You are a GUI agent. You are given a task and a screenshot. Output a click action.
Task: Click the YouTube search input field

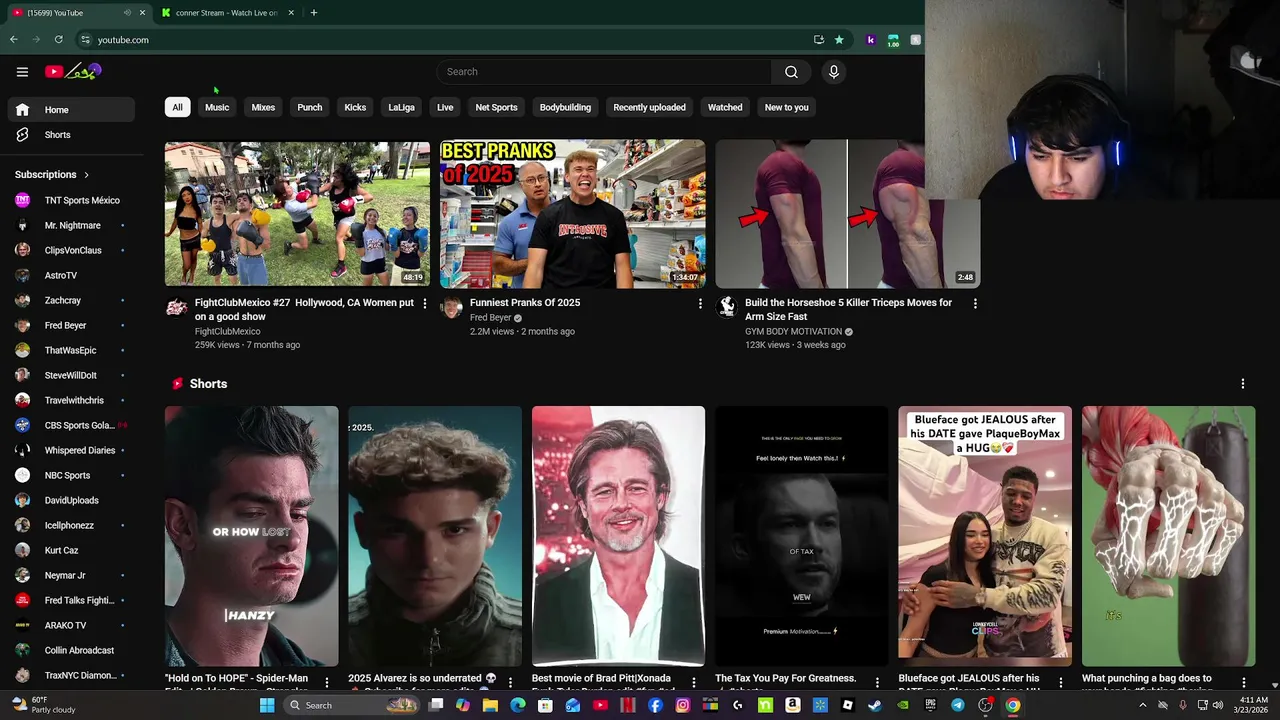click(604, 72)
